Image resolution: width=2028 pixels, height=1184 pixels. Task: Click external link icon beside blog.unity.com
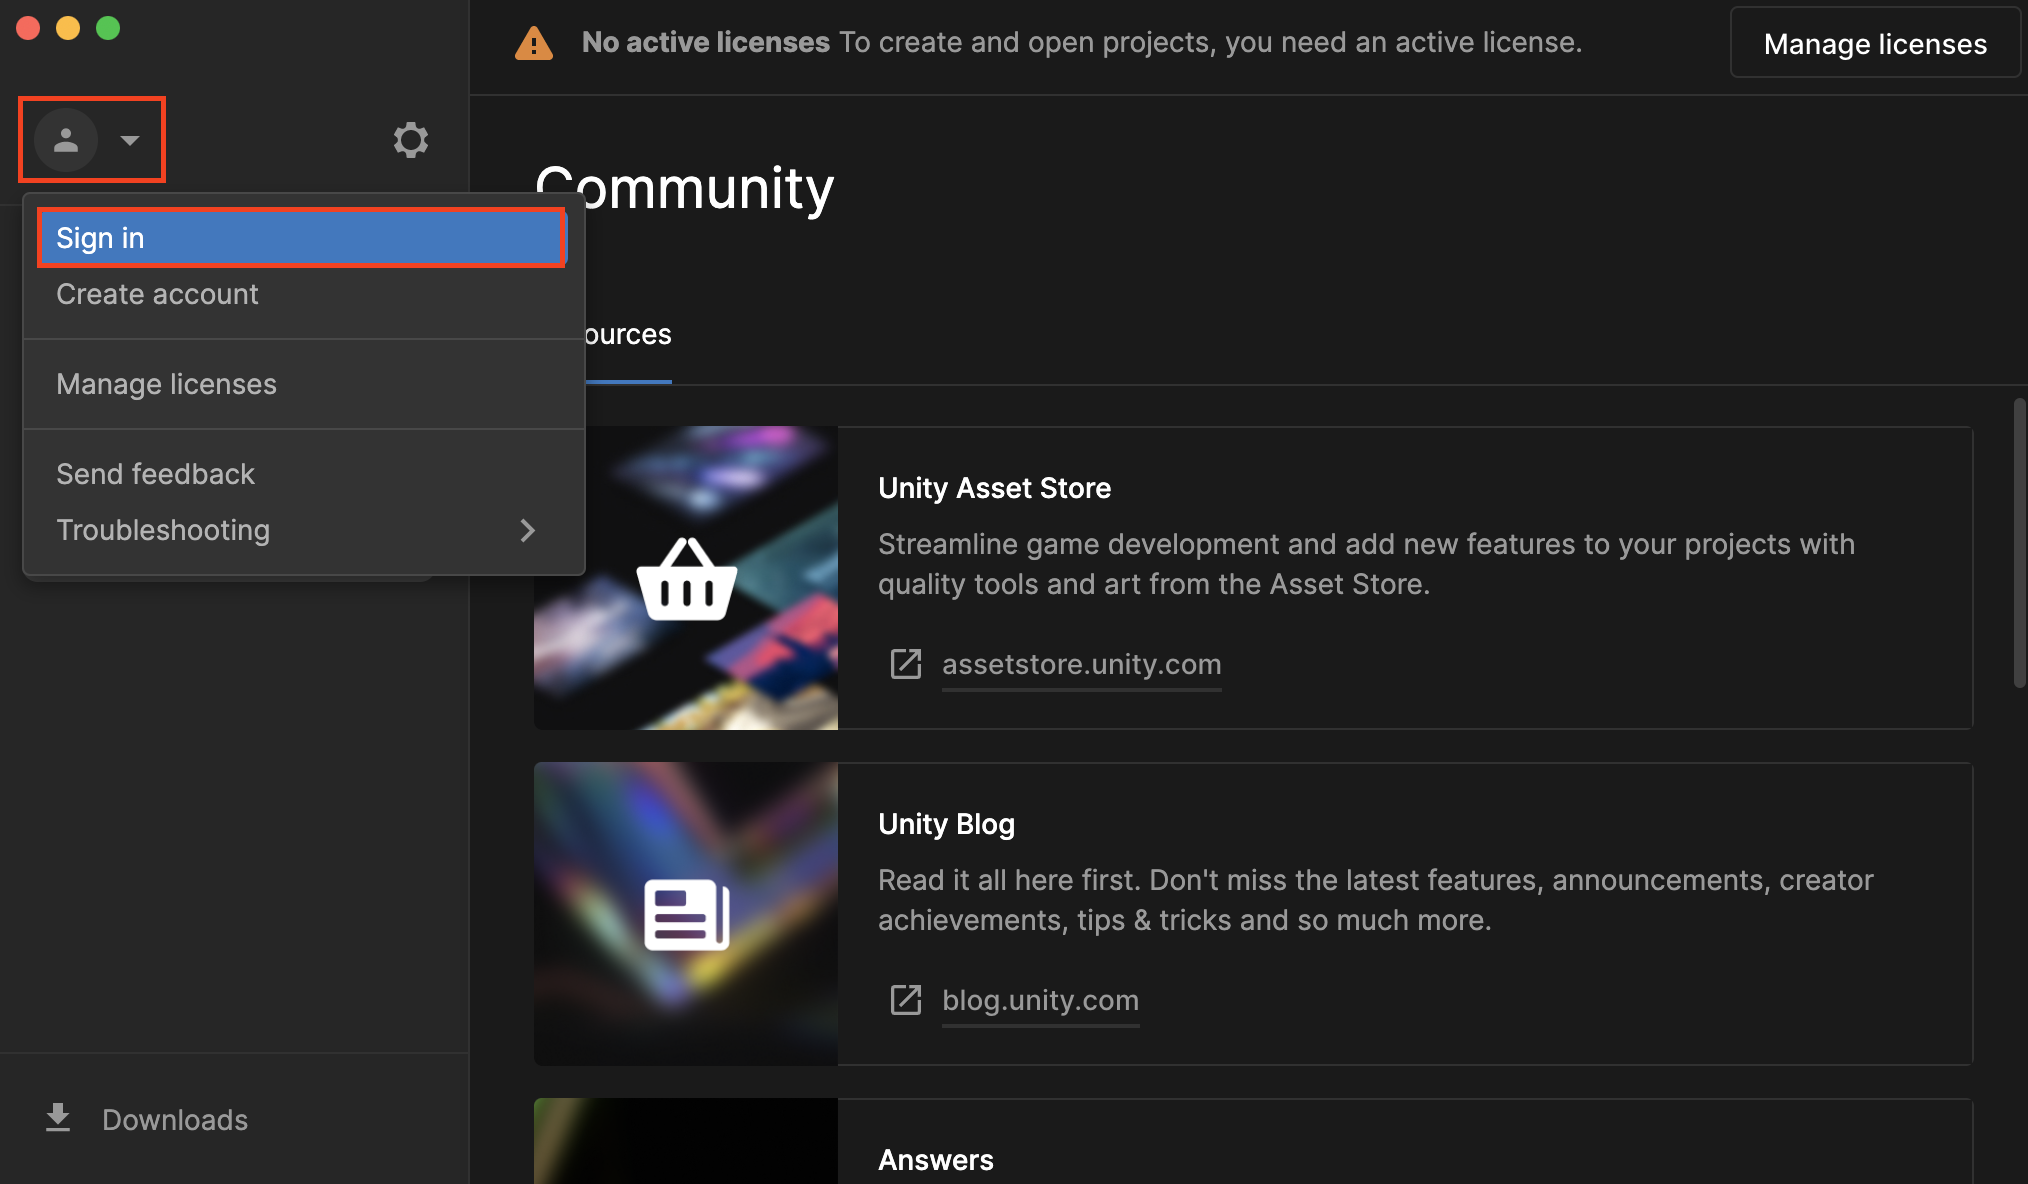[x=906, y=1000]
